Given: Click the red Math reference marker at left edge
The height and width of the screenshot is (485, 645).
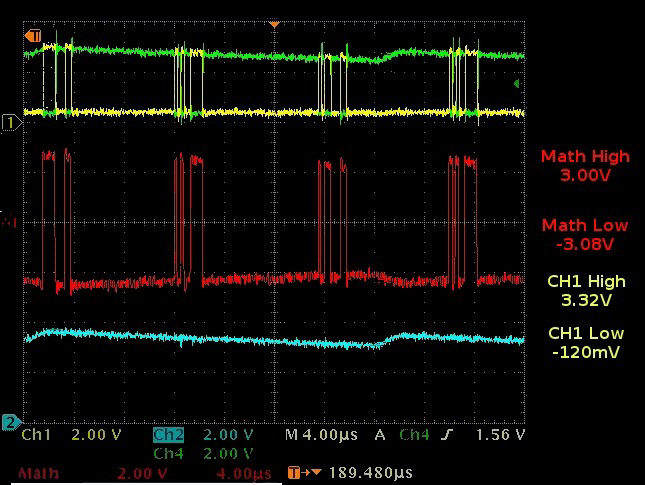Looking at the screenshot, I should pos(10,222).
